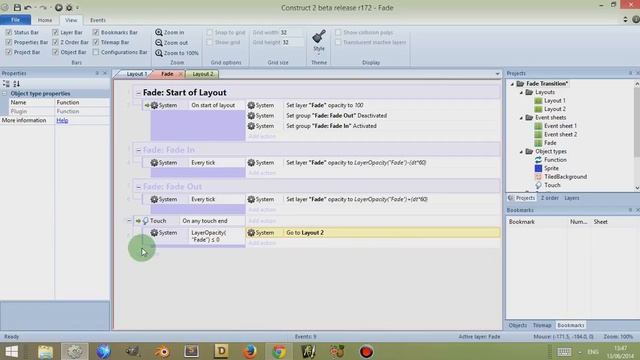
Task: Switch to the Z order panel tab
Action: (549, 198)
